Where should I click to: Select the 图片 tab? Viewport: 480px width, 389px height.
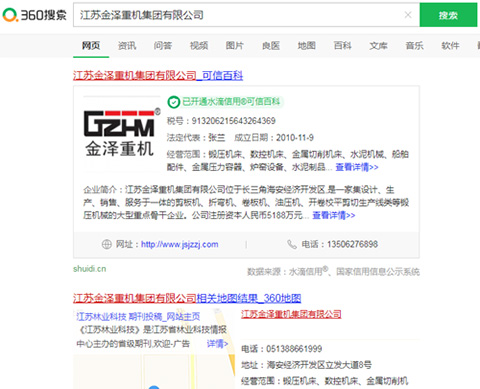tap(235, 46)
